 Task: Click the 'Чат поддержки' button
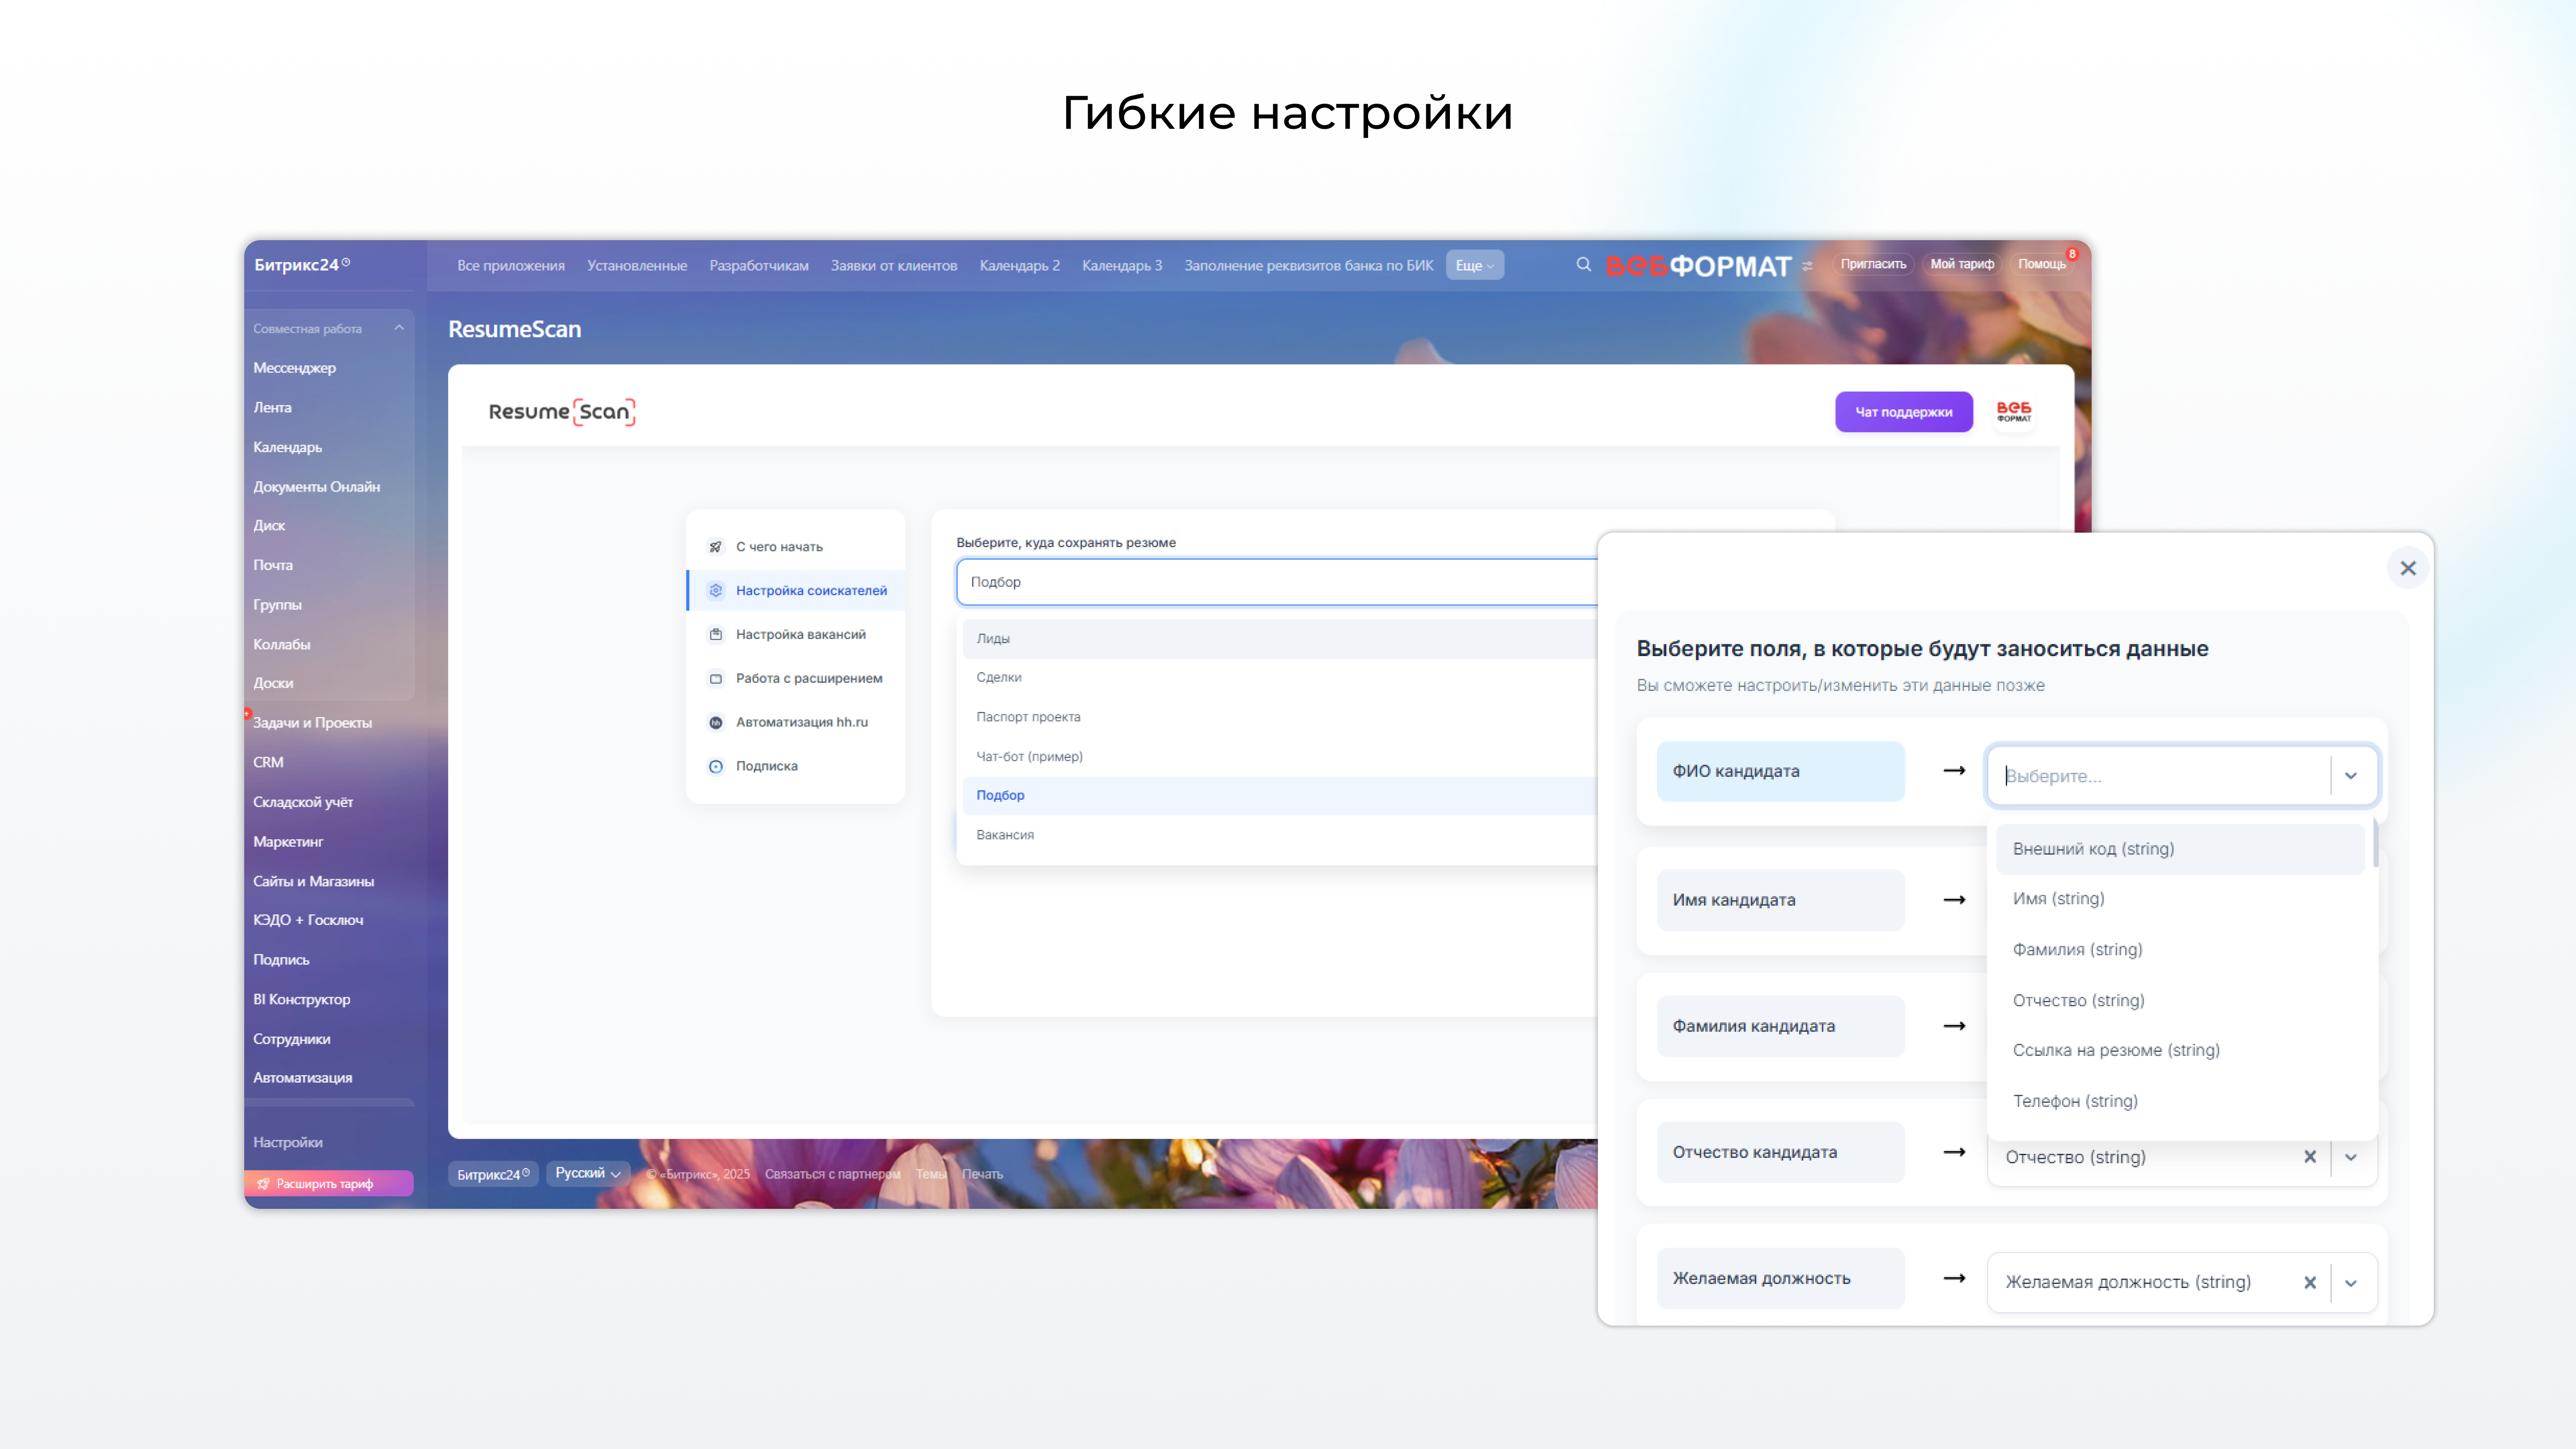tap(1903, 412)
